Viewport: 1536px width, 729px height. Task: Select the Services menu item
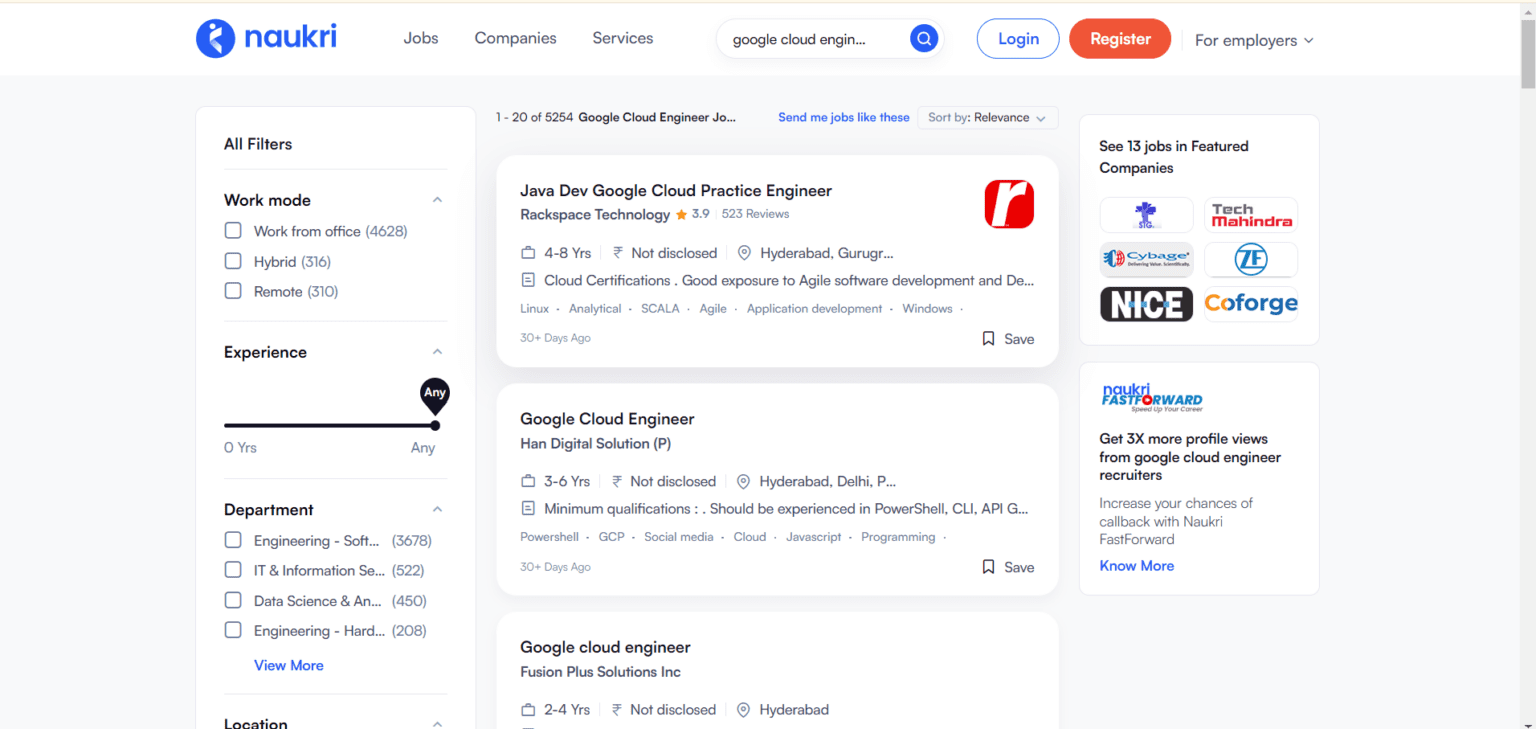click(622, 38)
